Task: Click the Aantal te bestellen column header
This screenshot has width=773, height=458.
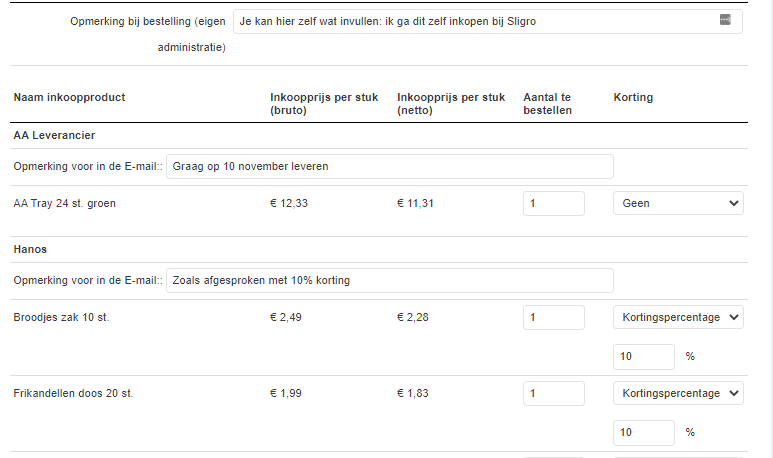Action: [547, 104]
